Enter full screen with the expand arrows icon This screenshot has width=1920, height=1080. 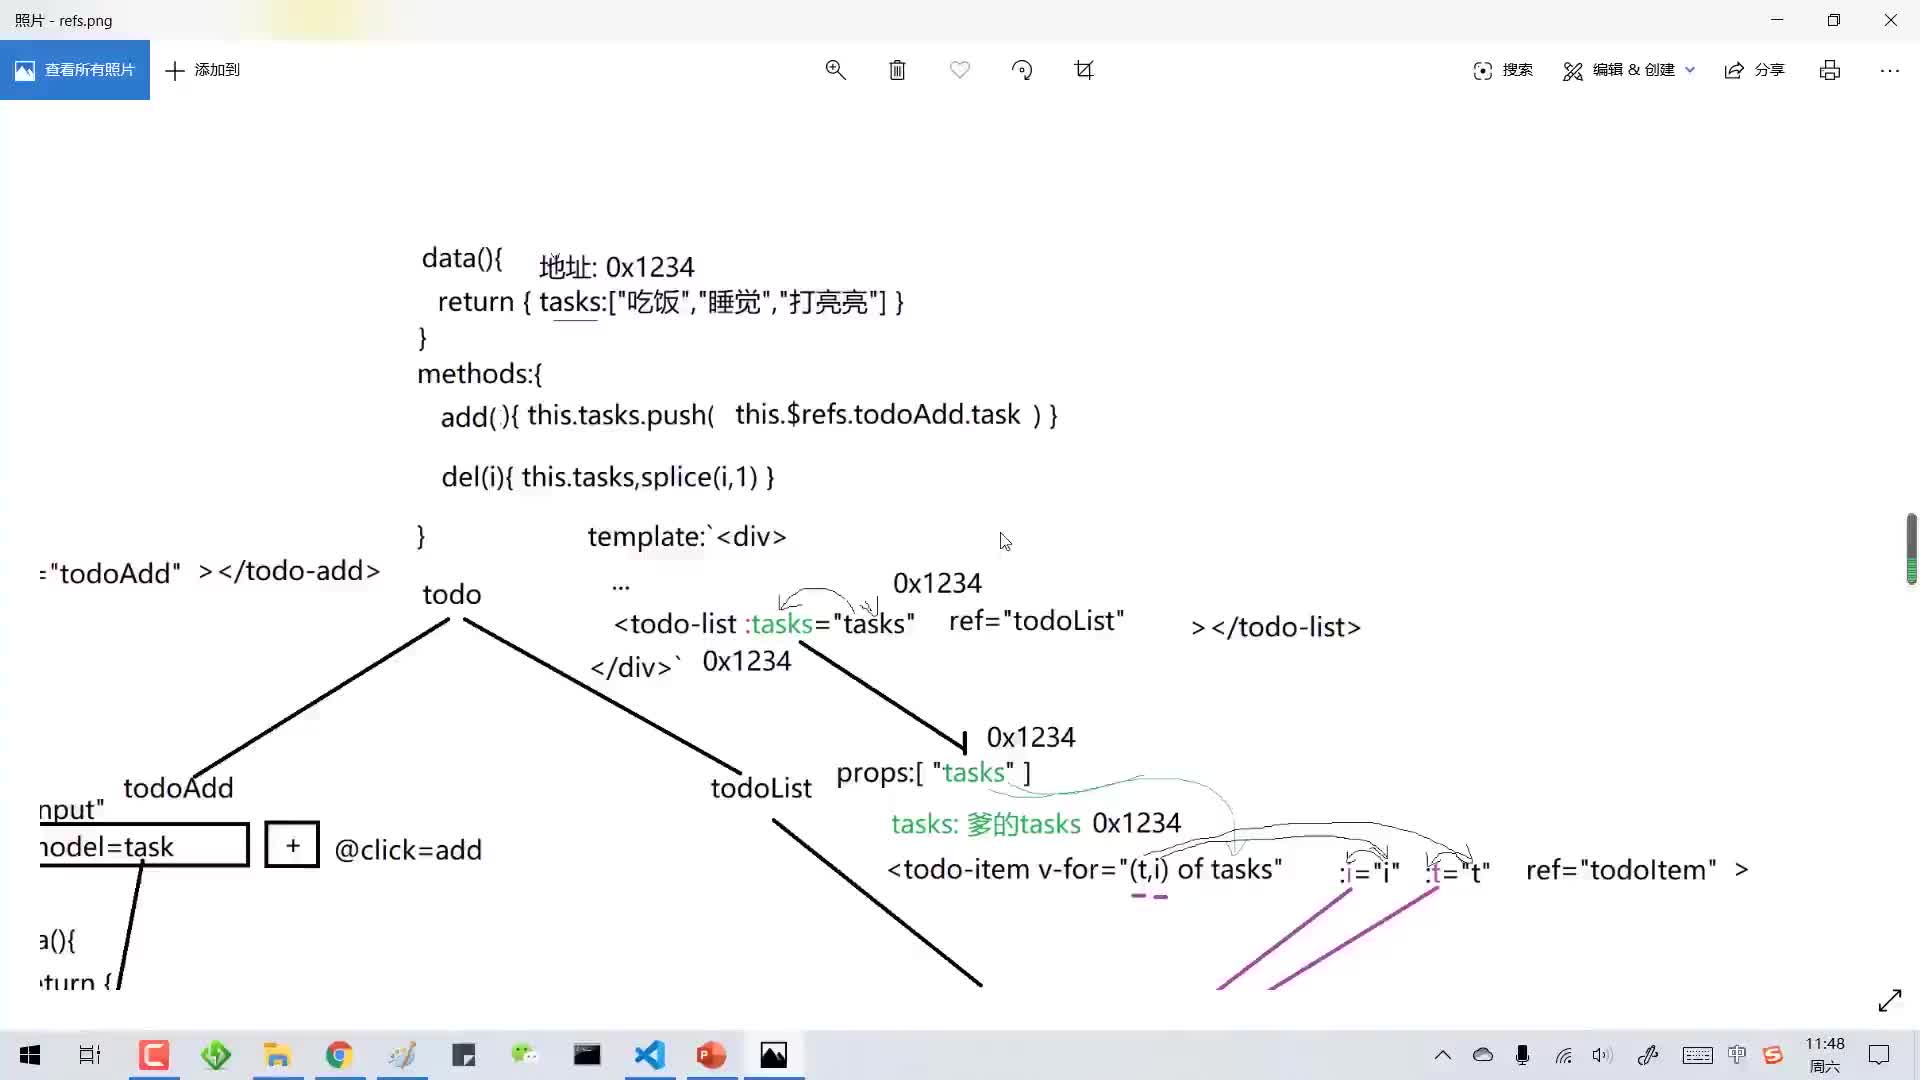1890,1000
